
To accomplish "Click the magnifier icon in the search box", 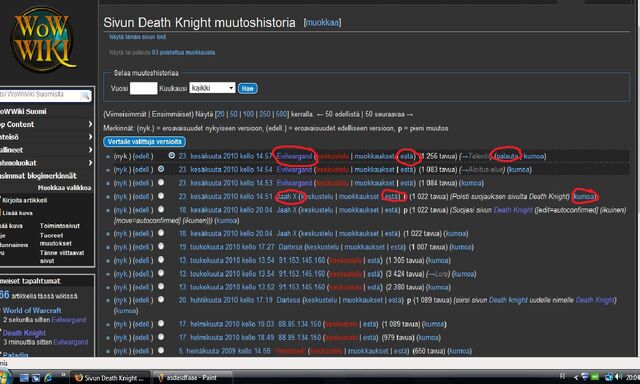I will [x=85, y=96].
